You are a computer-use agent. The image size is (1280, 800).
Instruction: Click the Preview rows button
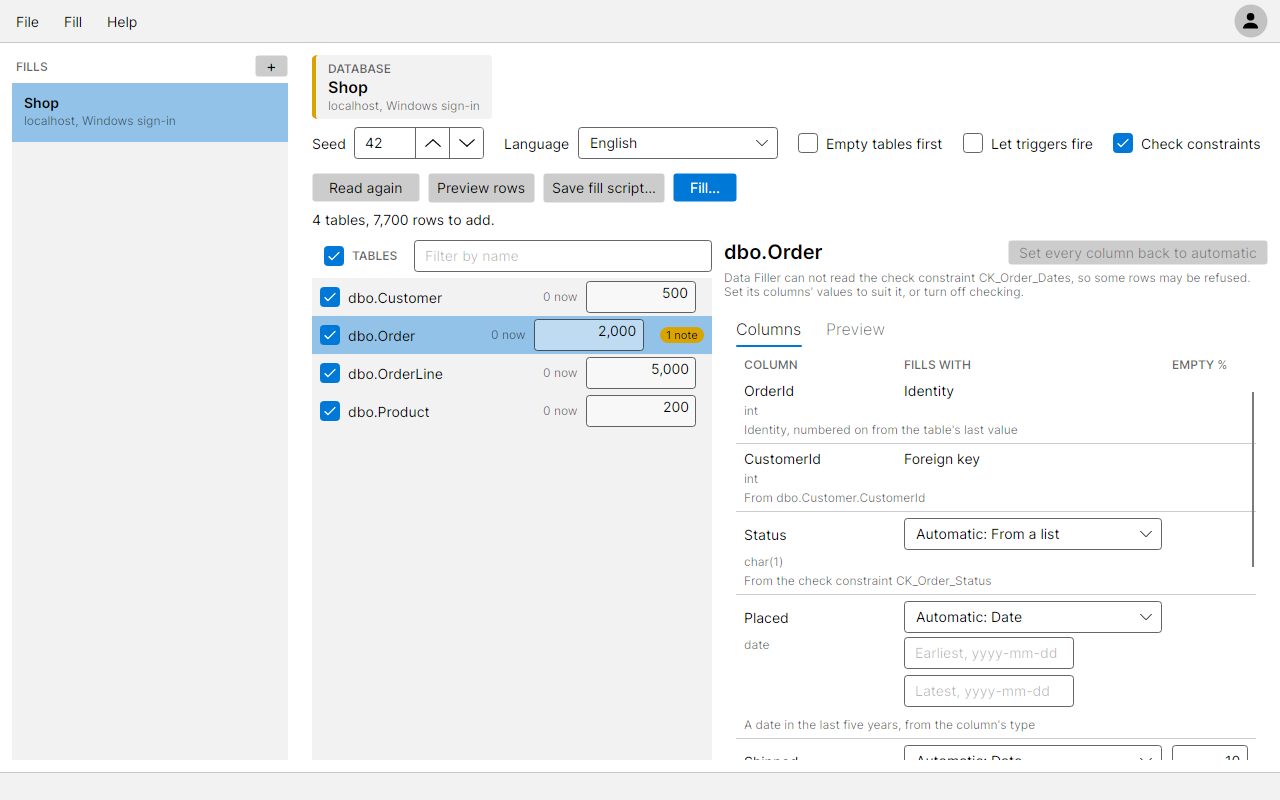481,188
